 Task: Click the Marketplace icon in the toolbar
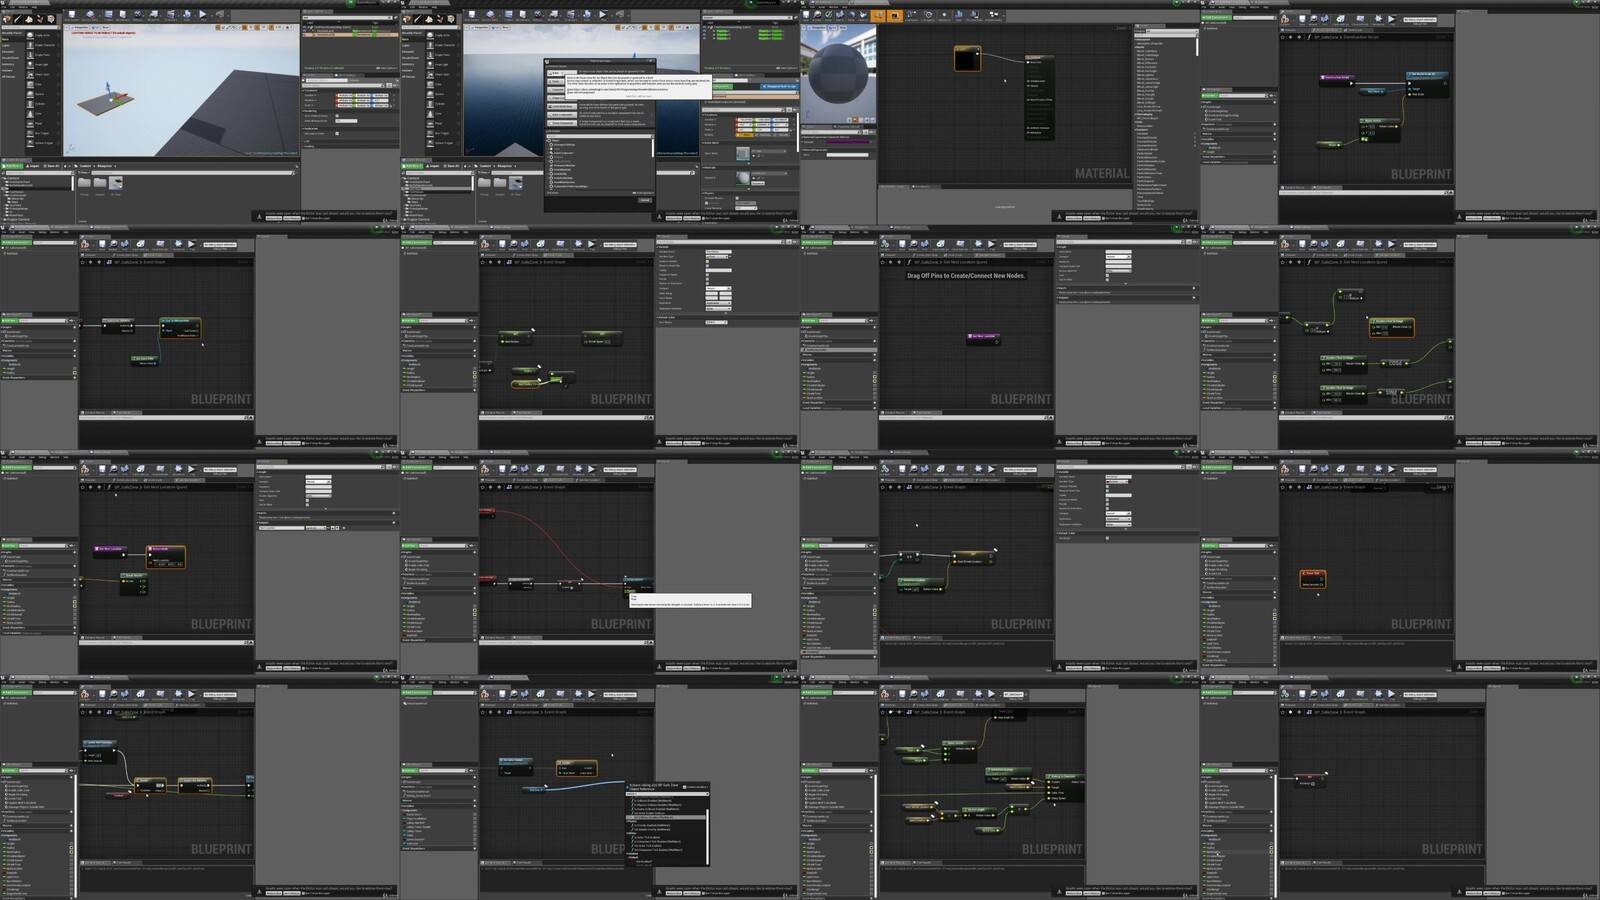click(x=121, y=15)
